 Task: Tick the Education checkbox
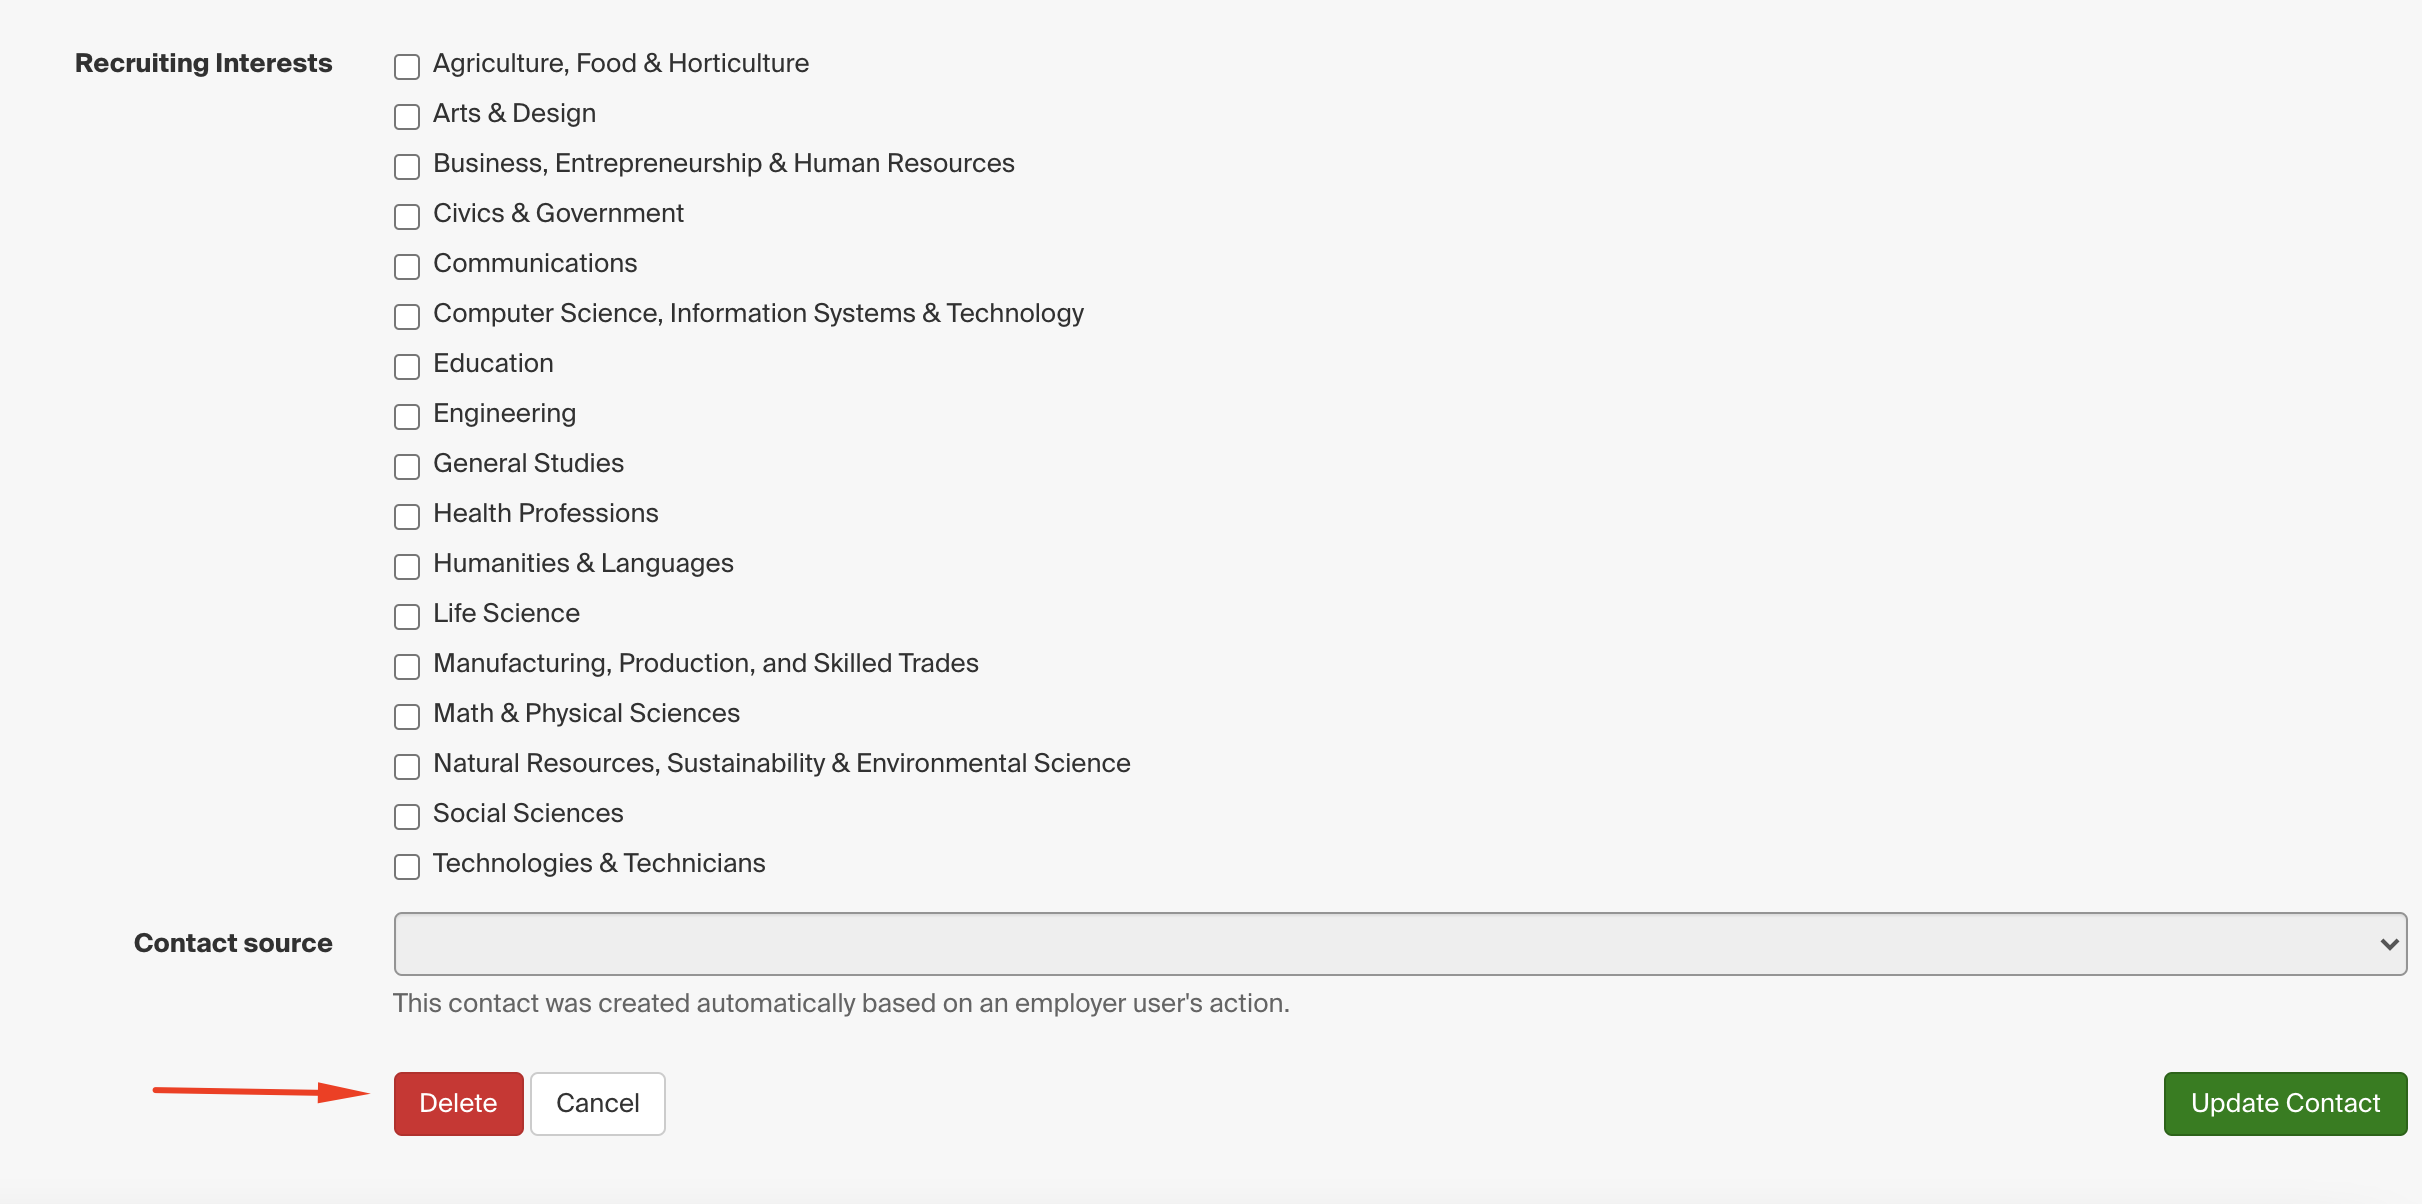406,367
